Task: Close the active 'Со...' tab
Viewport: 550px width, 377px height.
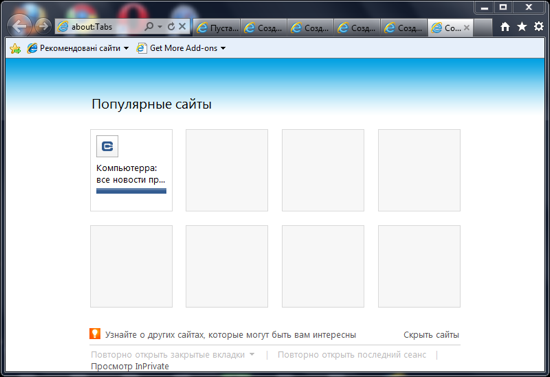Action: 467,28
